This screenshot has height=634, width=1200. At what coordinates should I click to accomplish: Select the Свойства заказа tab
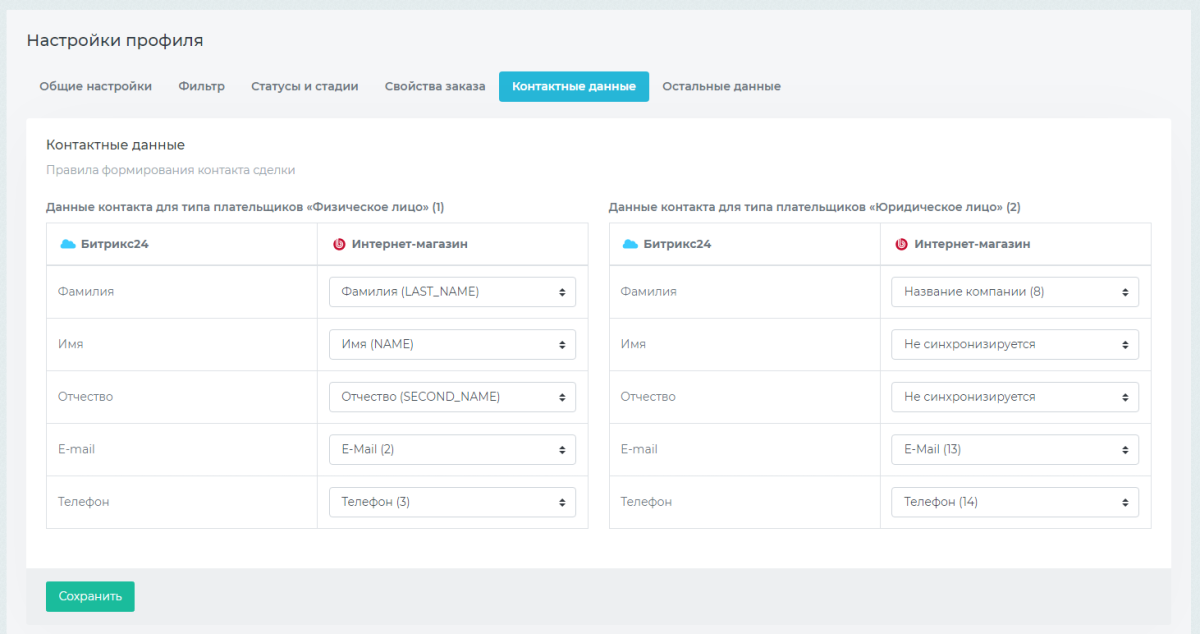pyautogui.click(x=435, y=87)
